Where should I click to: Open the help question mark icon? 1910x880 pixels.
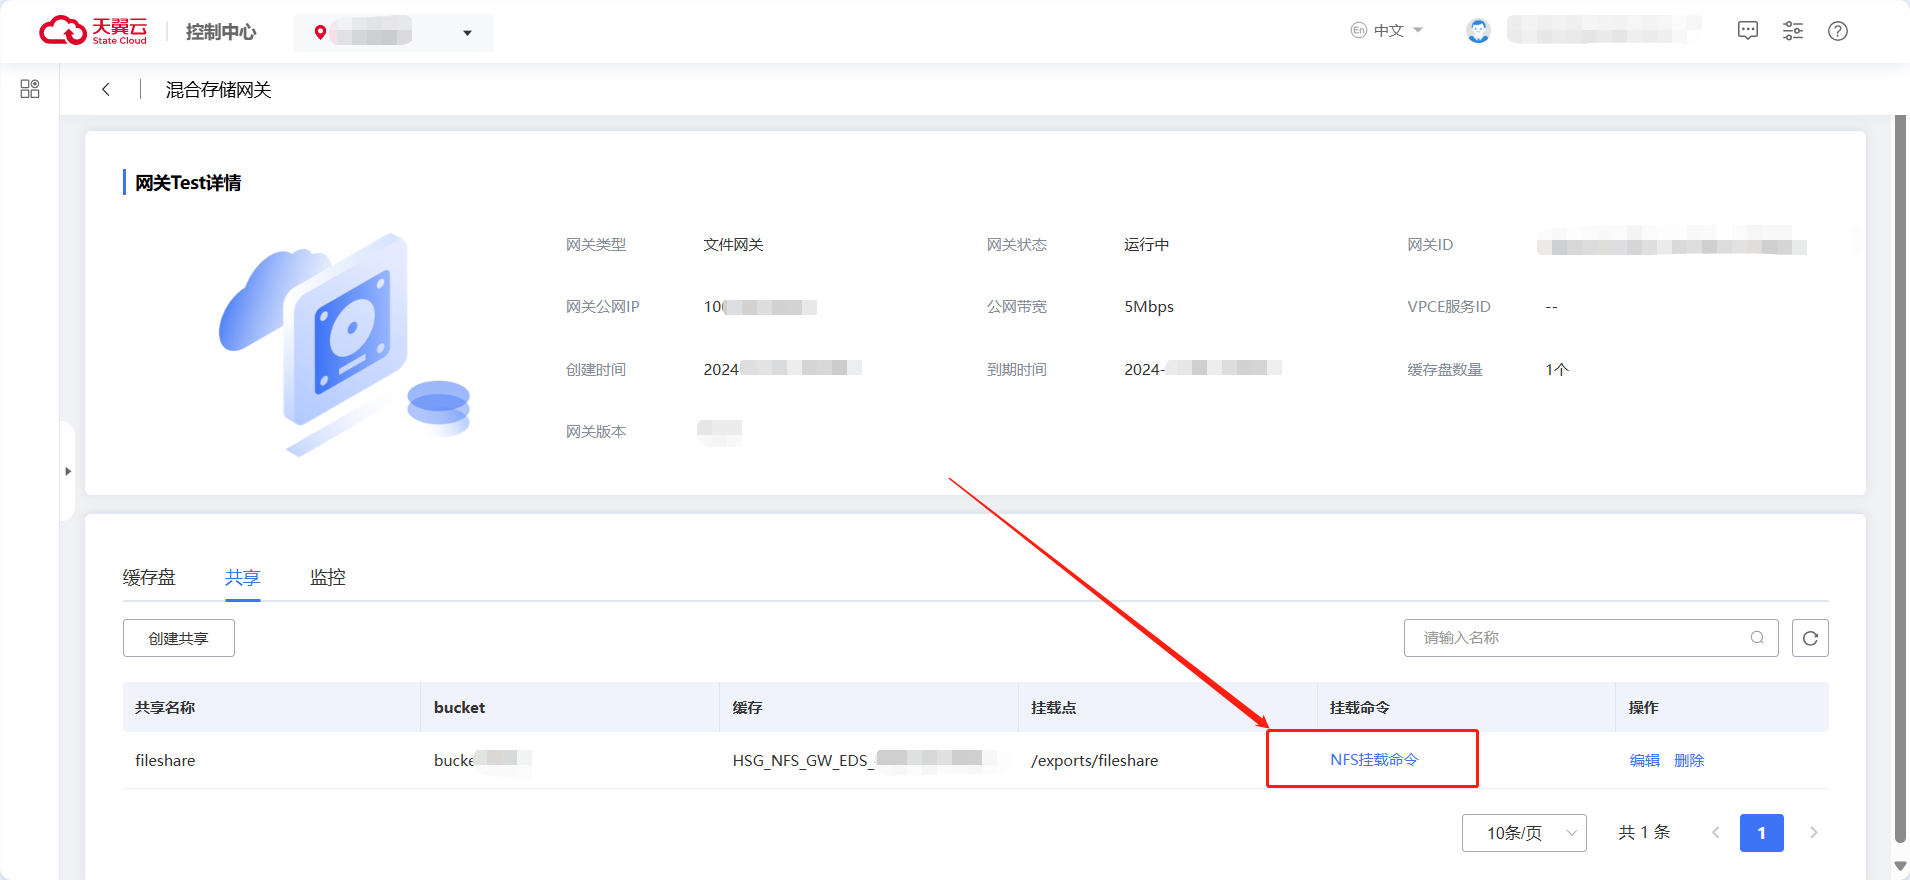[x=1837, y=31]
